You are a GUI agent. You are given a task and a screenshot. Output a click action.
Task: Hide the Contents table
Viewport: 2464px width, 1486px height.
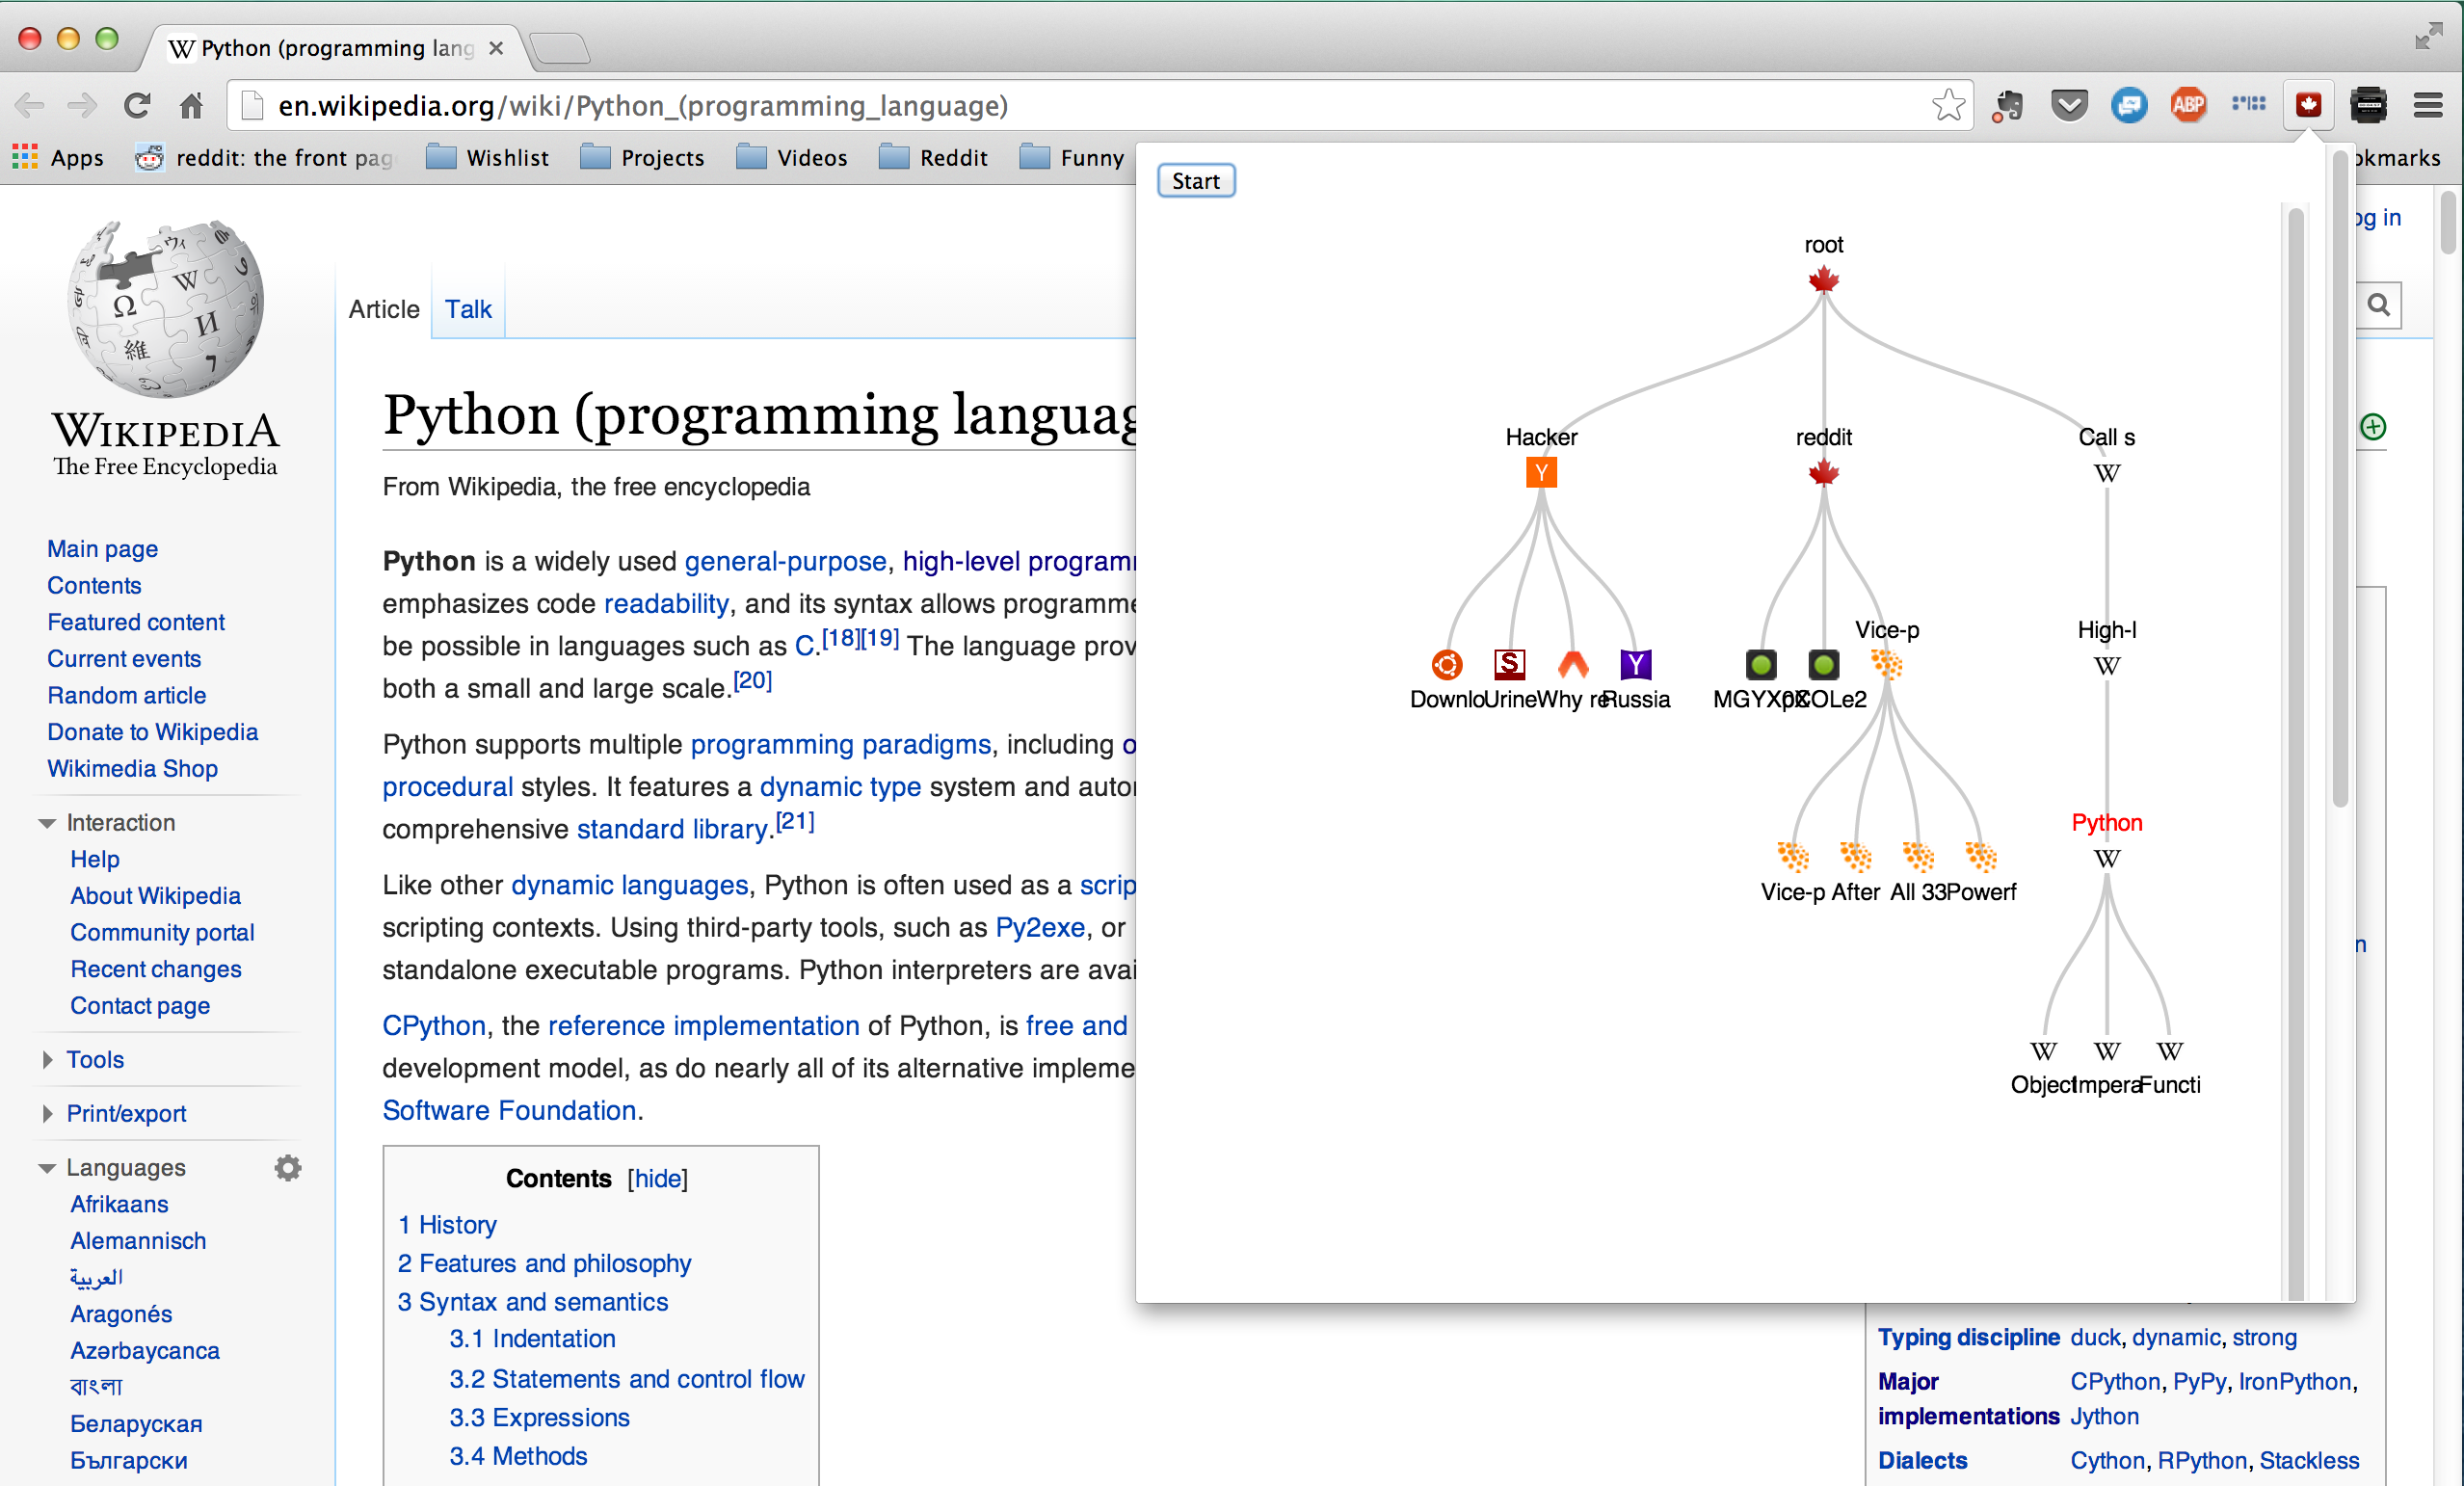coord(658,1178)
